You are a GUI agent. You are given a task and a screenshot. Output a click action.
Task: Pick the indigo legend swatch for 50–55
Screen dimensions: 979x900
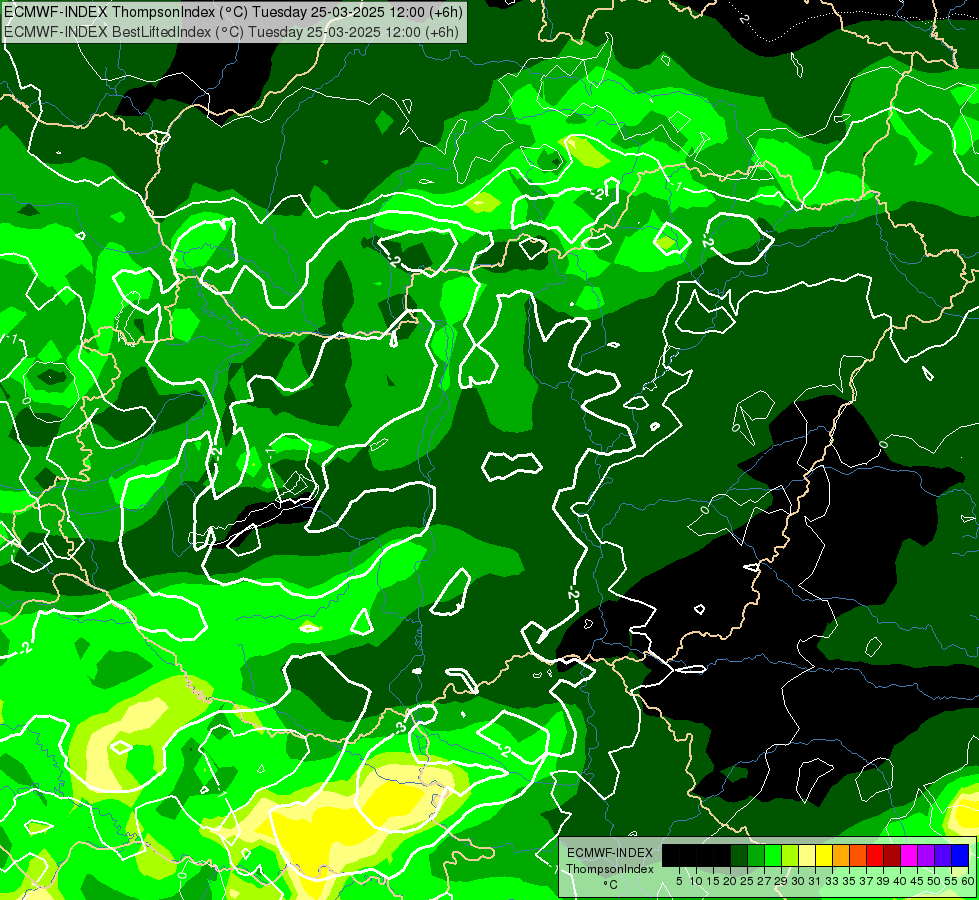pos(943,855)
